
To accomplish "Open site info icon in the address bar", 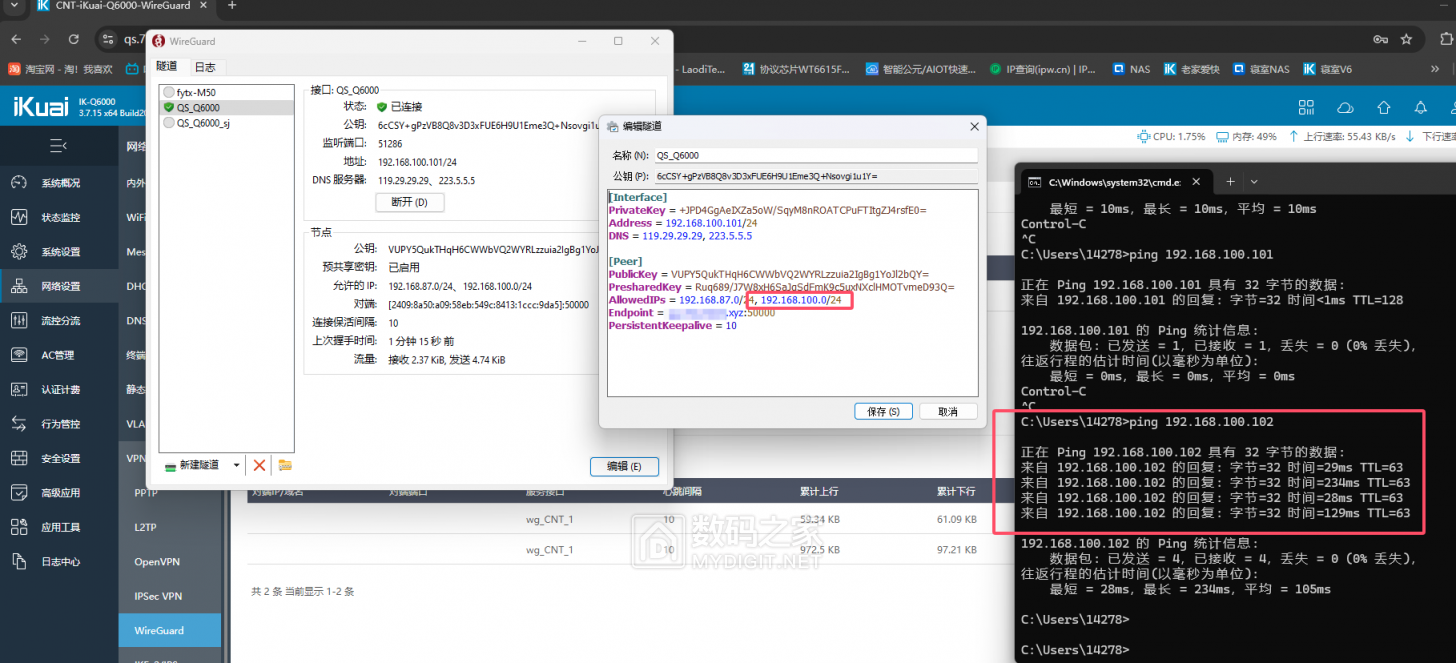I will tap(109, 39).
